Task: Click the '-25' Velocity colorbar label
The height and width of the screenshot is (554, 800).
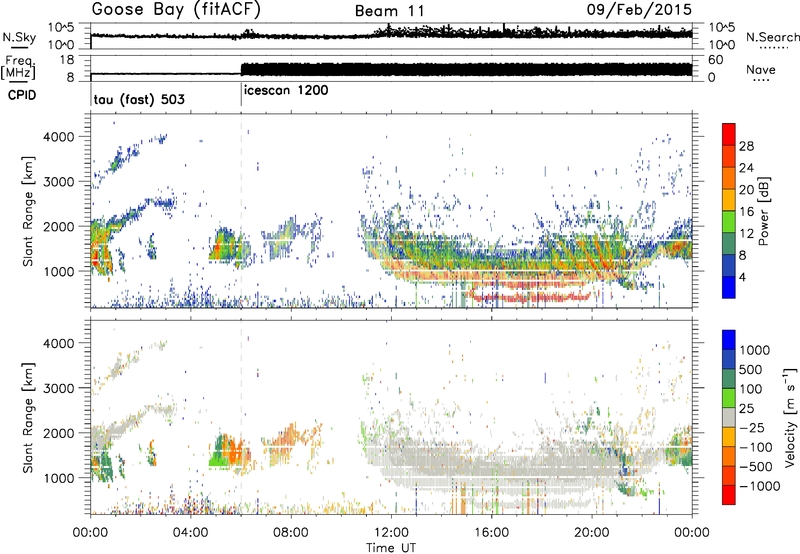Action: point(751,428)
